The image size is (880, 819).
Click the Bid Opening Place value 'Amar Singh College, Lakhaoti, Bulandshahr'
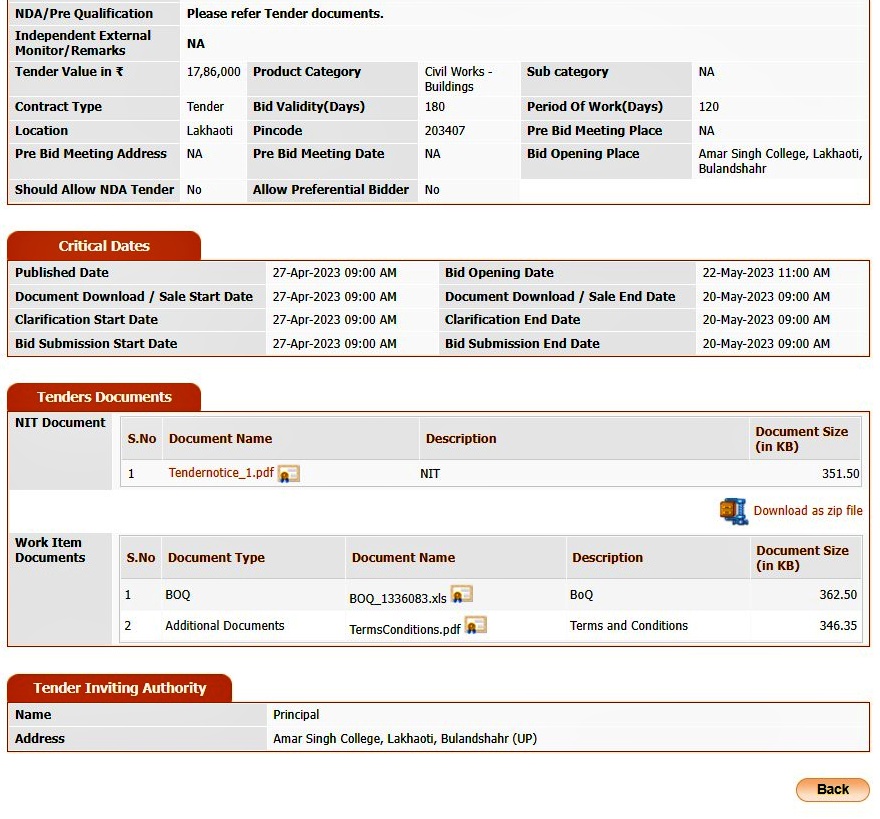tap(780, 161)
